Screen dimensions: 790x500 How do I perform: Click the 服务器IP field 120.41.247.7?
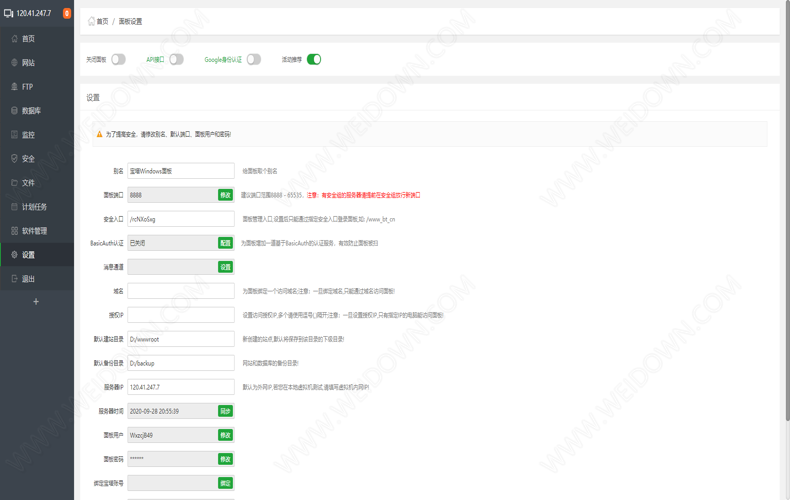pyautogui.click(x=181, y=387)
